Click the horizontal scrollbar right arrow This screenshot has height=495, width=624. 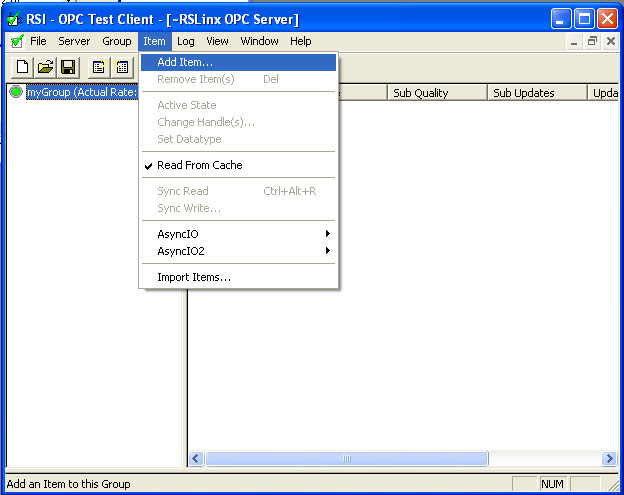tap(609, 458)
